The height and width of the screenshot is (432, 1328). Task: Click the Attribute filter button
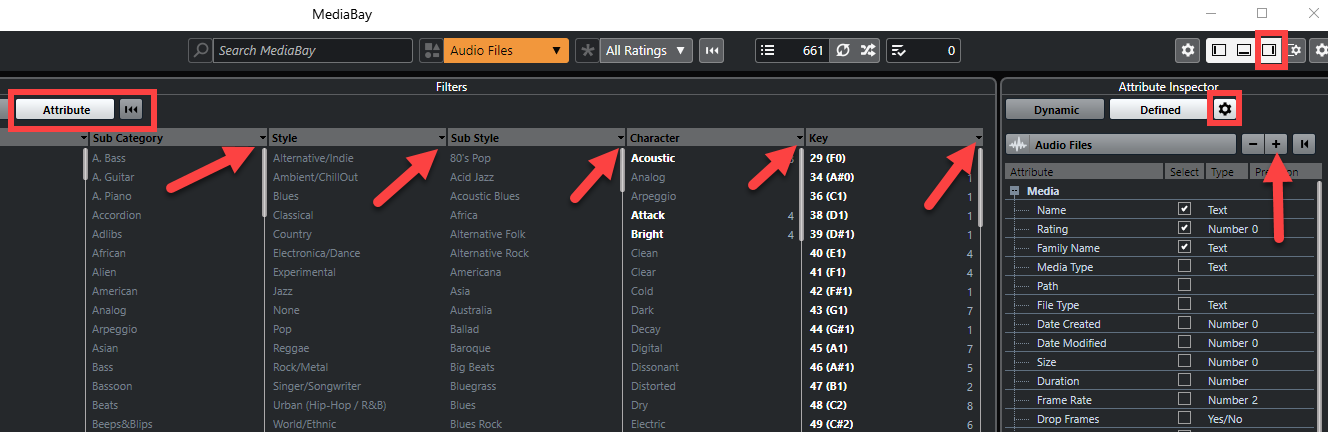click(65, 110)
